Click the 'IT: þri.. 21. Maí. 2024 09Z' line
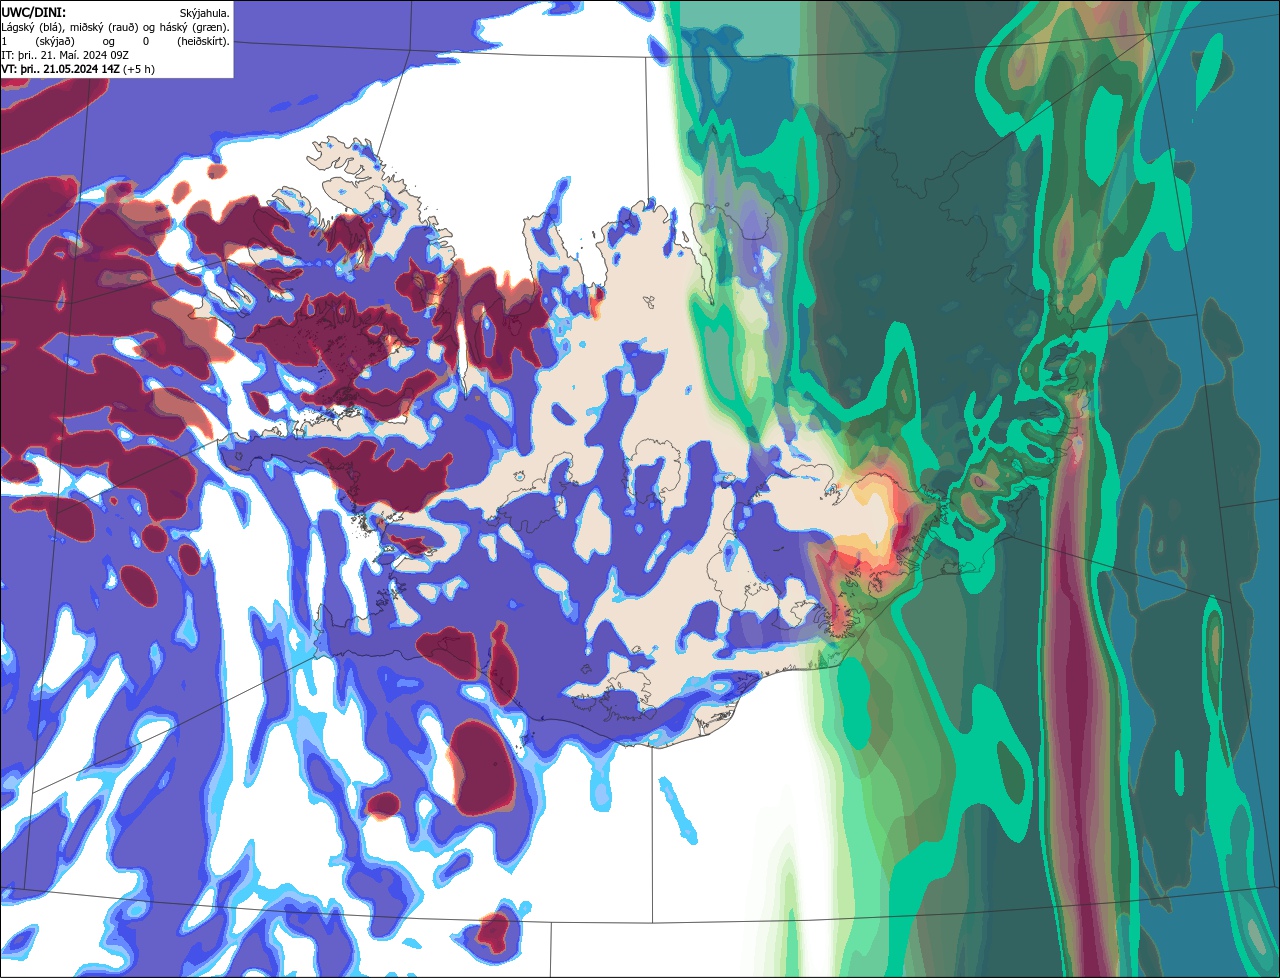This screenshot has width=1280, height=978. pos(65,55)
